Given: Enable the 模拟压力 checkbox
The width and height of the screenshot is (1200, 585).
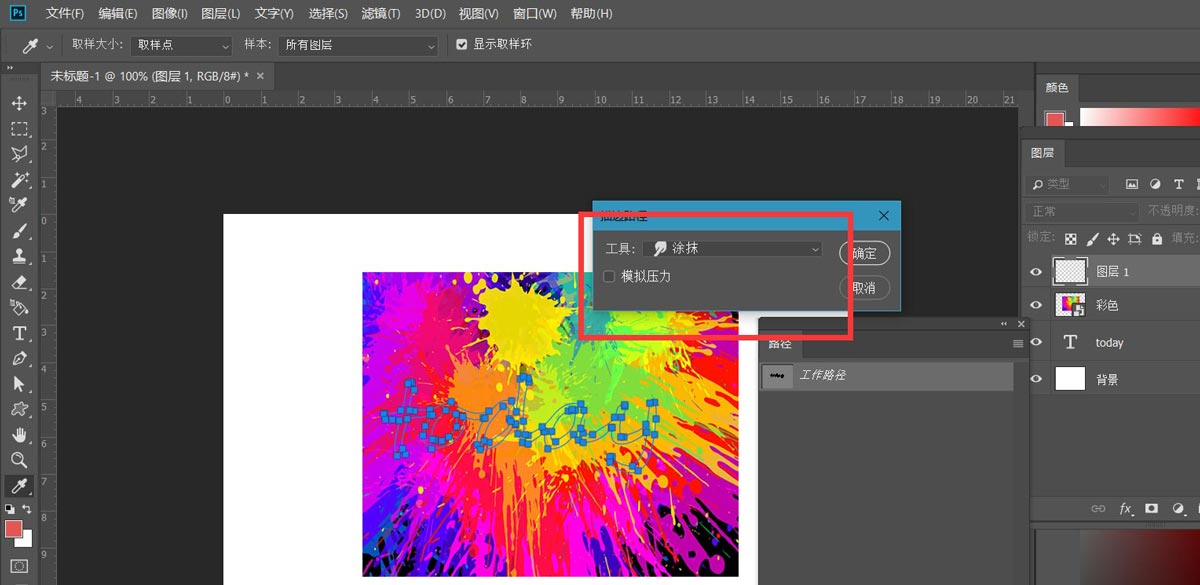Looking at the screenshot, I should [609, 276].
